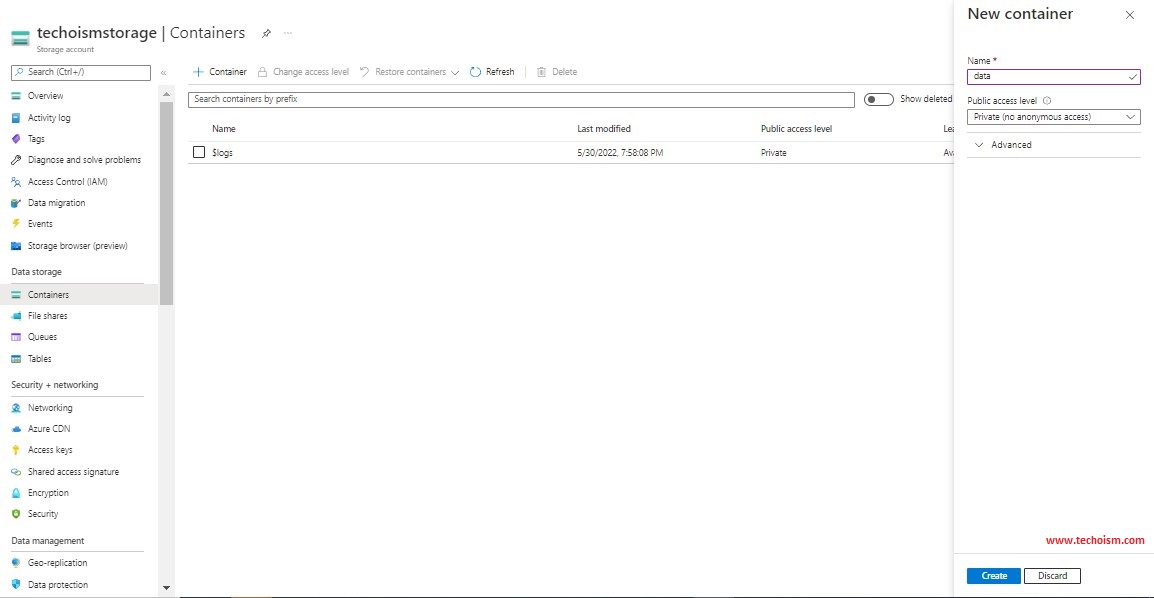
Task: Click the Last modified column header
Action: coord(603,129)
